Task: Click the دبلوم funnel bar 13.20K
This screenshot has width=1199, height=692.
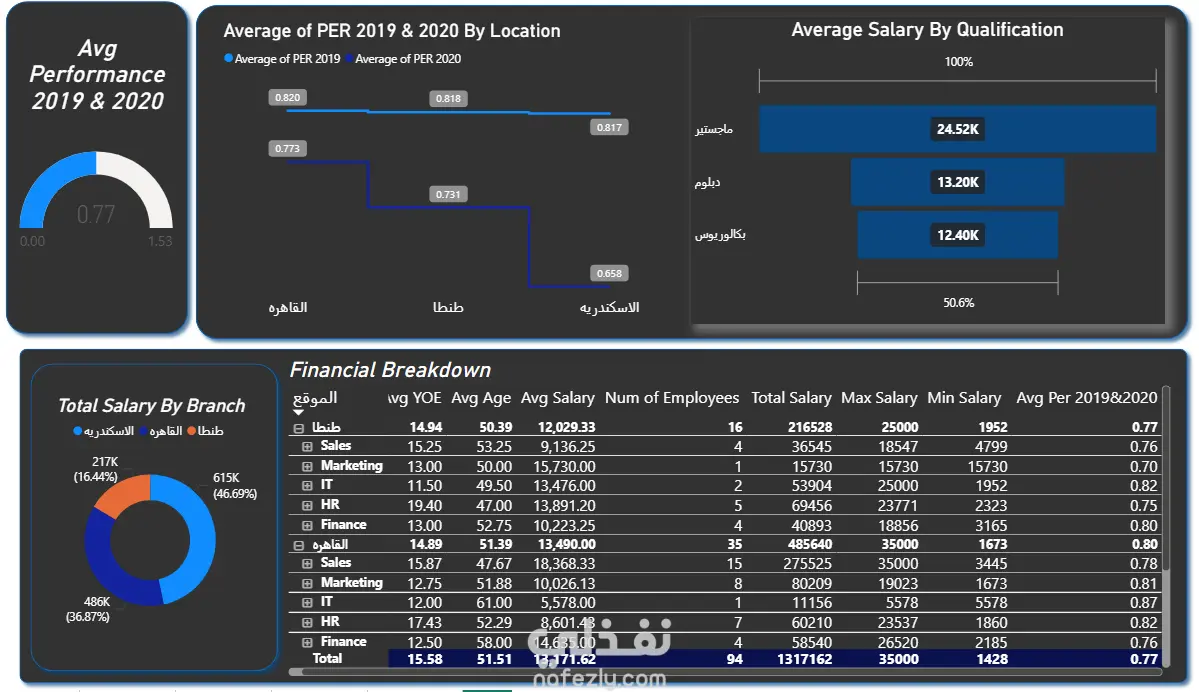Action: point(957,182)
